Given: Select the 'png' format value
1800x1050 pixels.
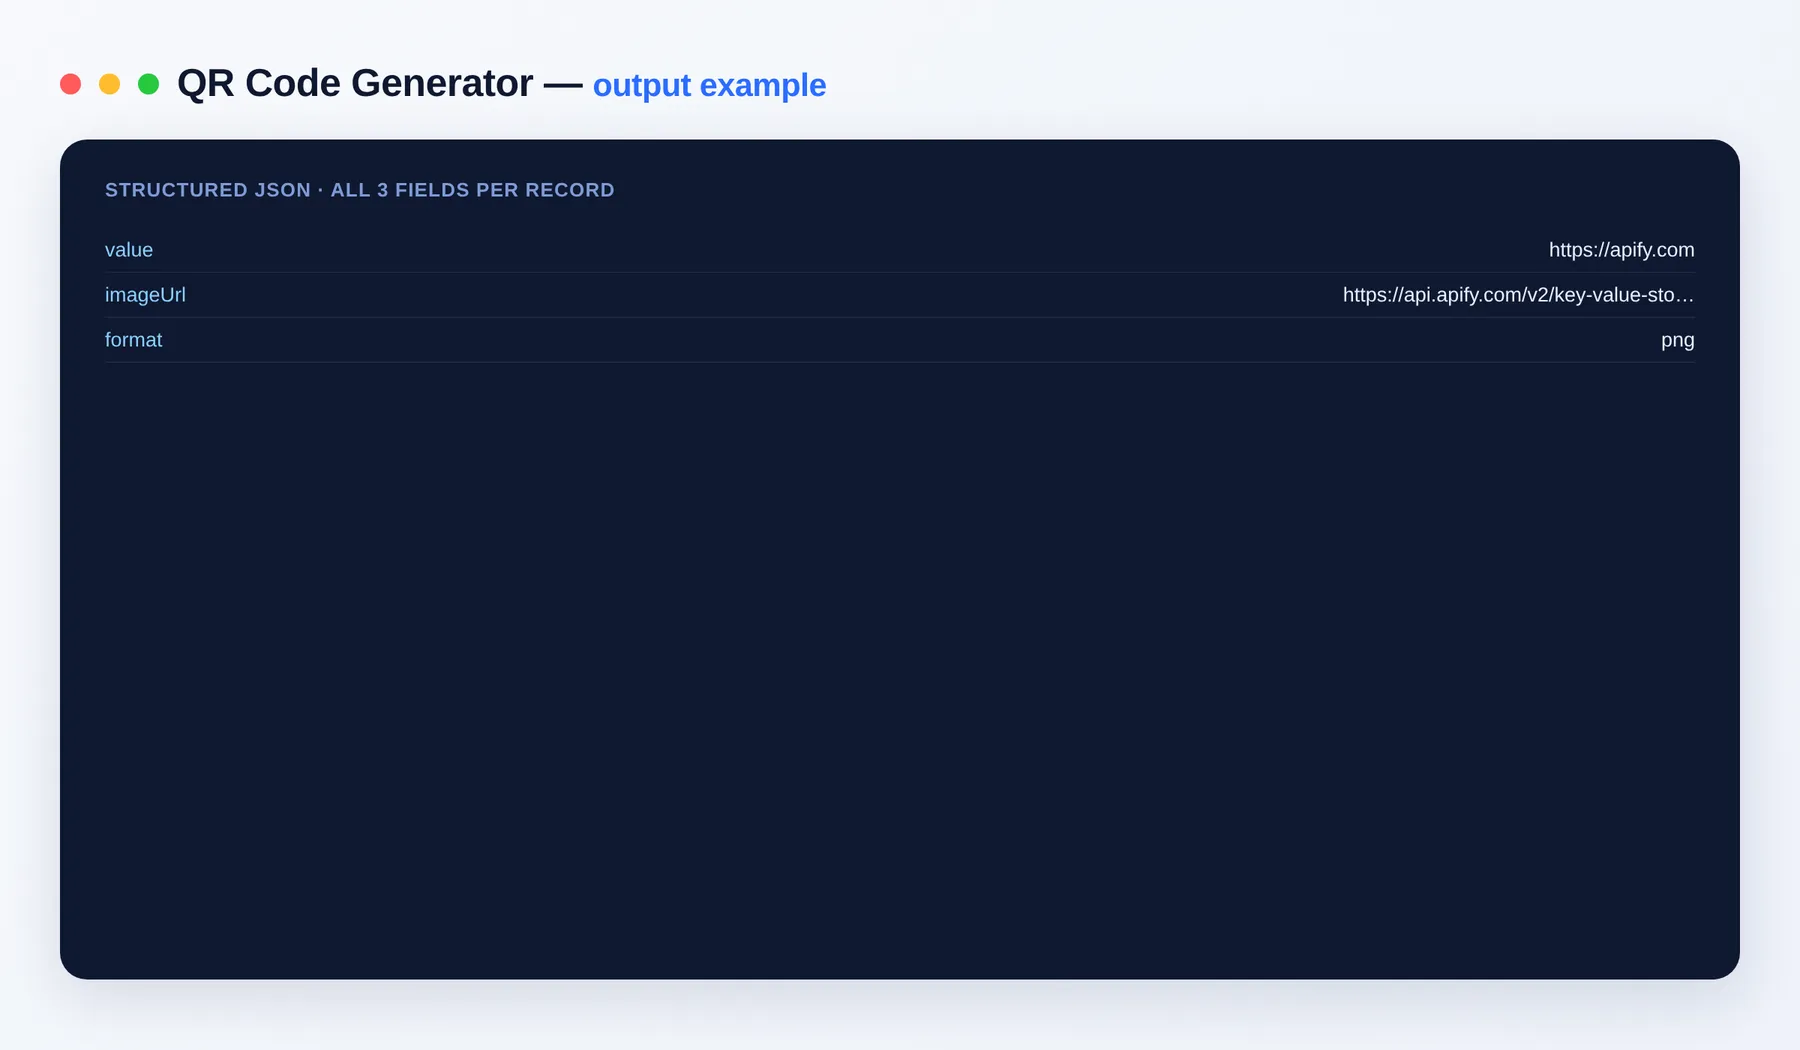Looking at the screenshot, I should tap(1677, 341).
